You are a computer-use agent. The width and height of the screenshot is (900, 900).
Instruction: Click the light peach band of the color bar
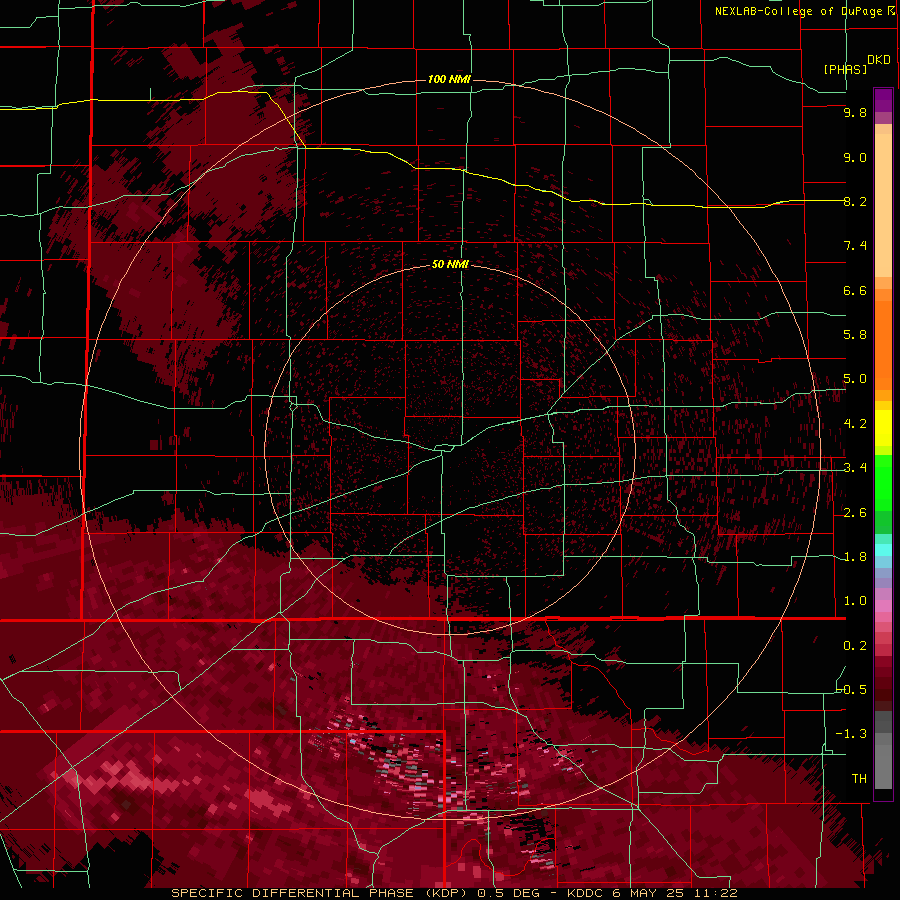pyautogui.click(x=883, y=207)
